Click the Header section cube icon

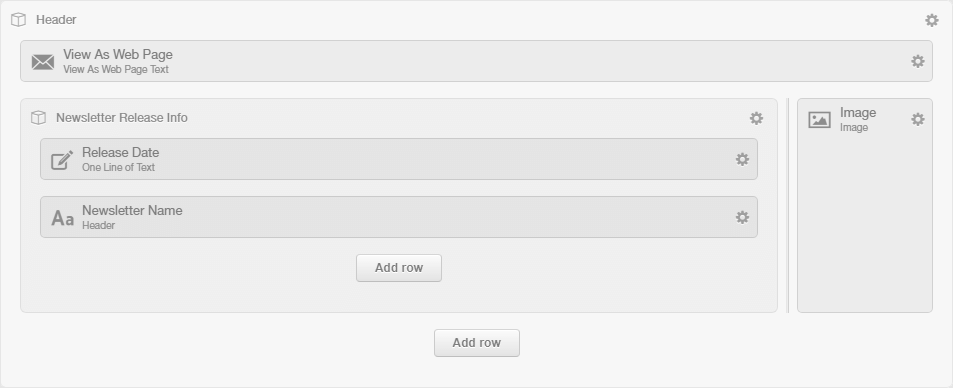[19, 20]
